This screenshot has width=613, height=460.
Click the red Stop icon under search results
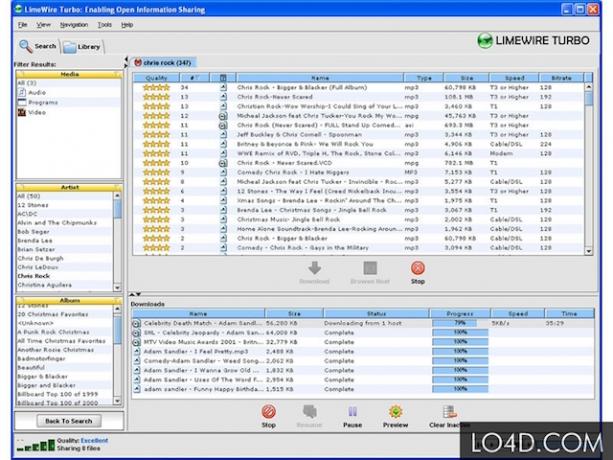point(418,268)
